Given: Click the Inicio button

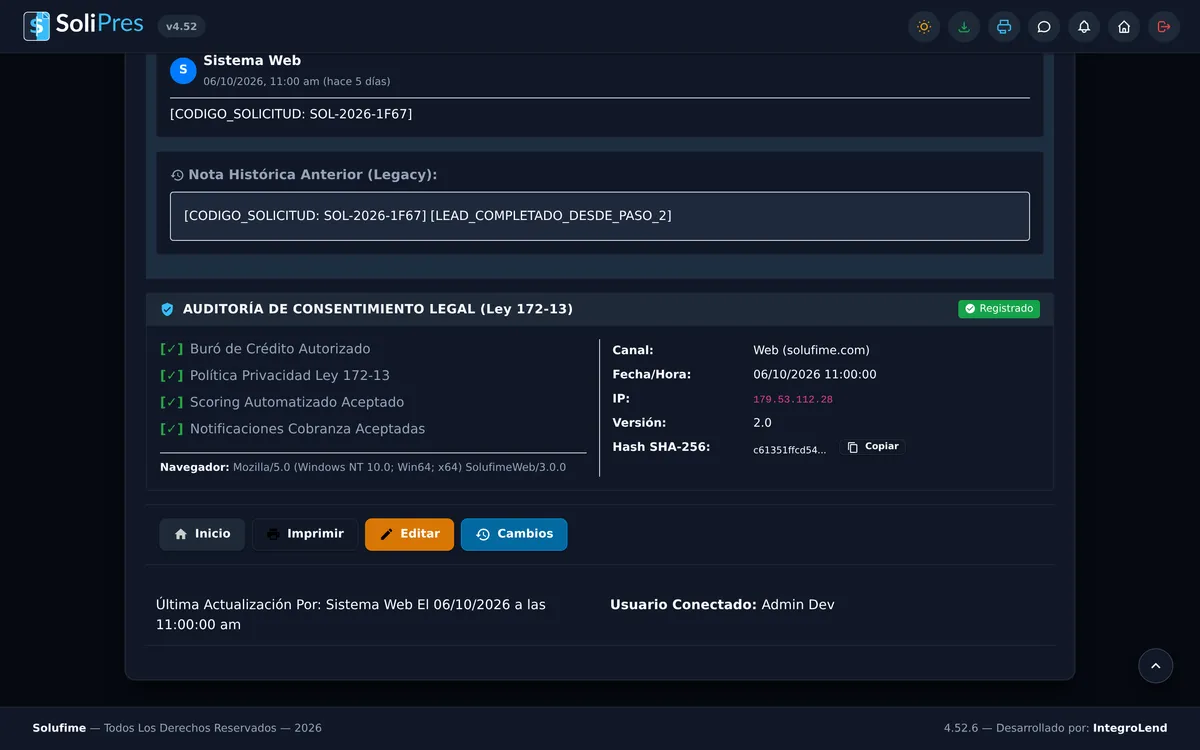Looking at the screenshot, I should (x=202, y=534).
